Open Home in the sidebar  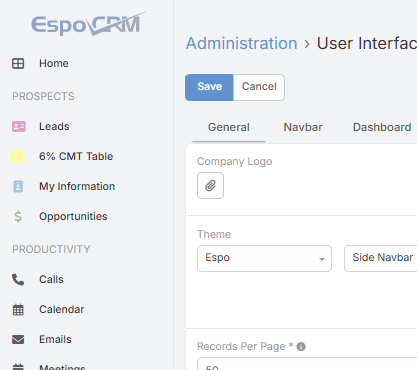click(x=54, y=63)
